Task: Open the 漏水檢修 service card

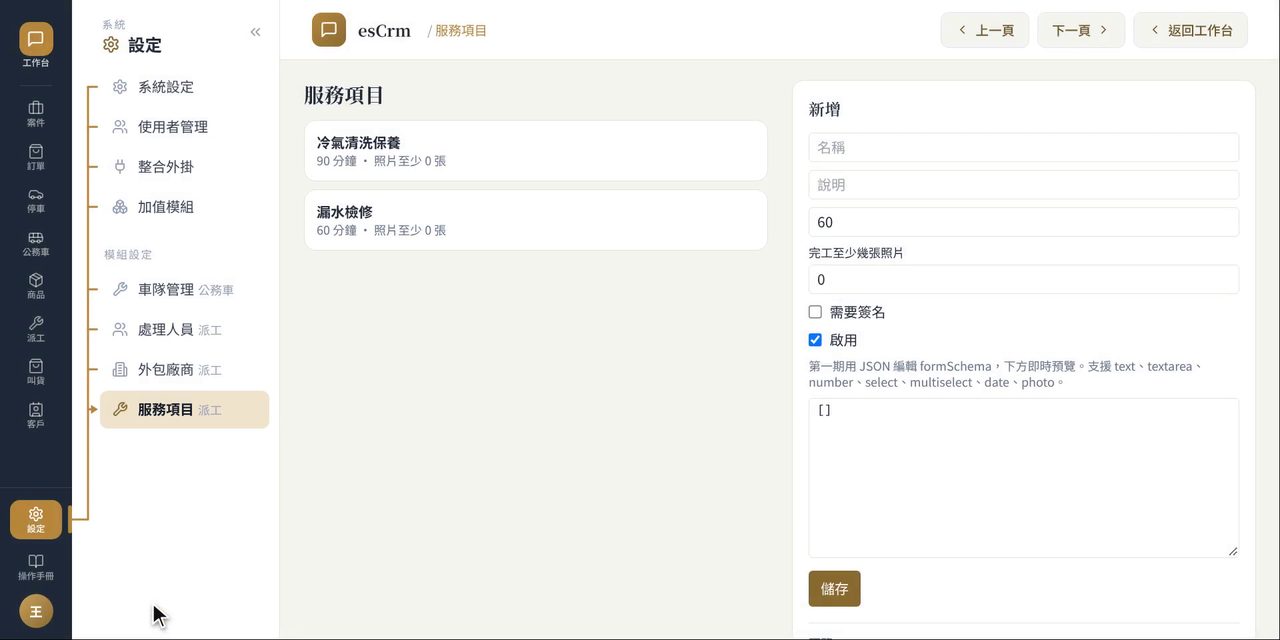Action: [x=536, y=220]
